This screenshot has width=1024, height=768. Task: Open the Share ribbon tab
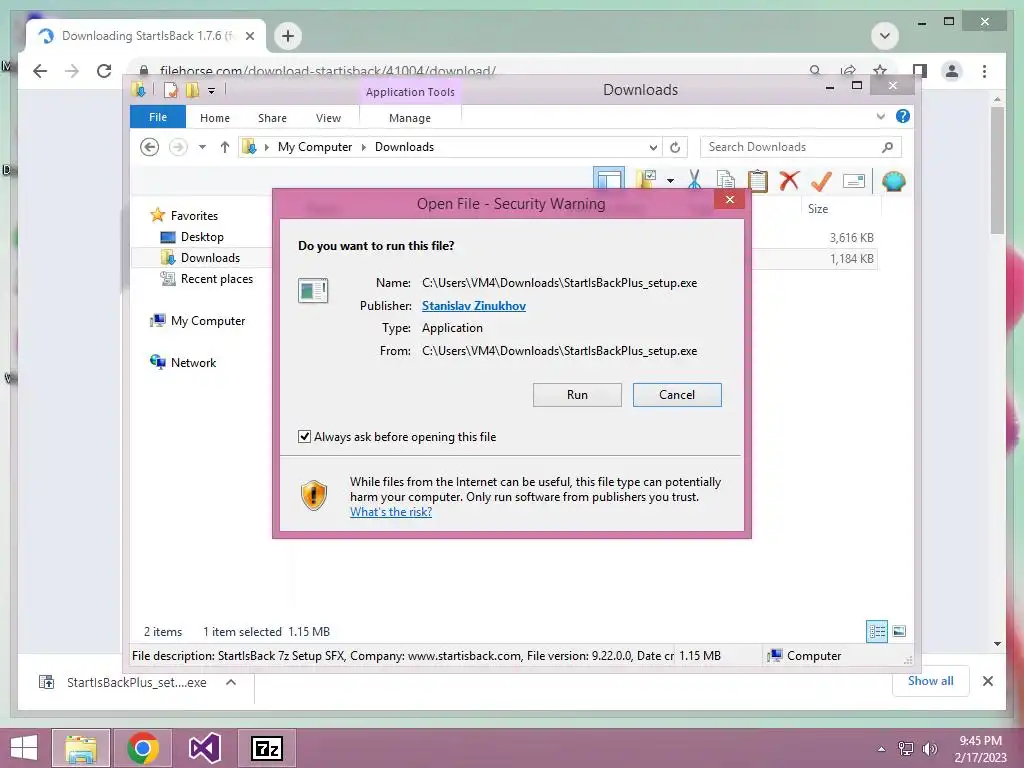coord(272,118)
